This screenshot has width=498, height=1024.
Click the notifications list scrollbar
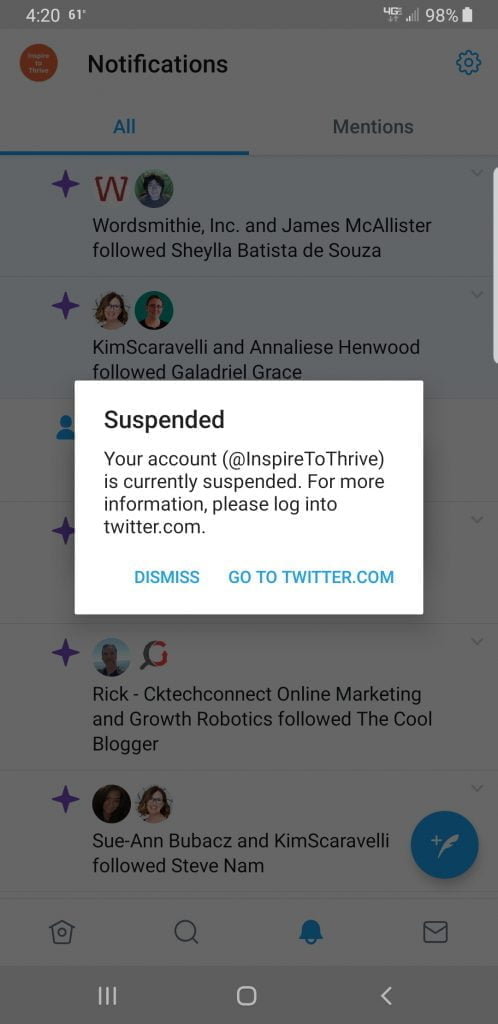495,264
